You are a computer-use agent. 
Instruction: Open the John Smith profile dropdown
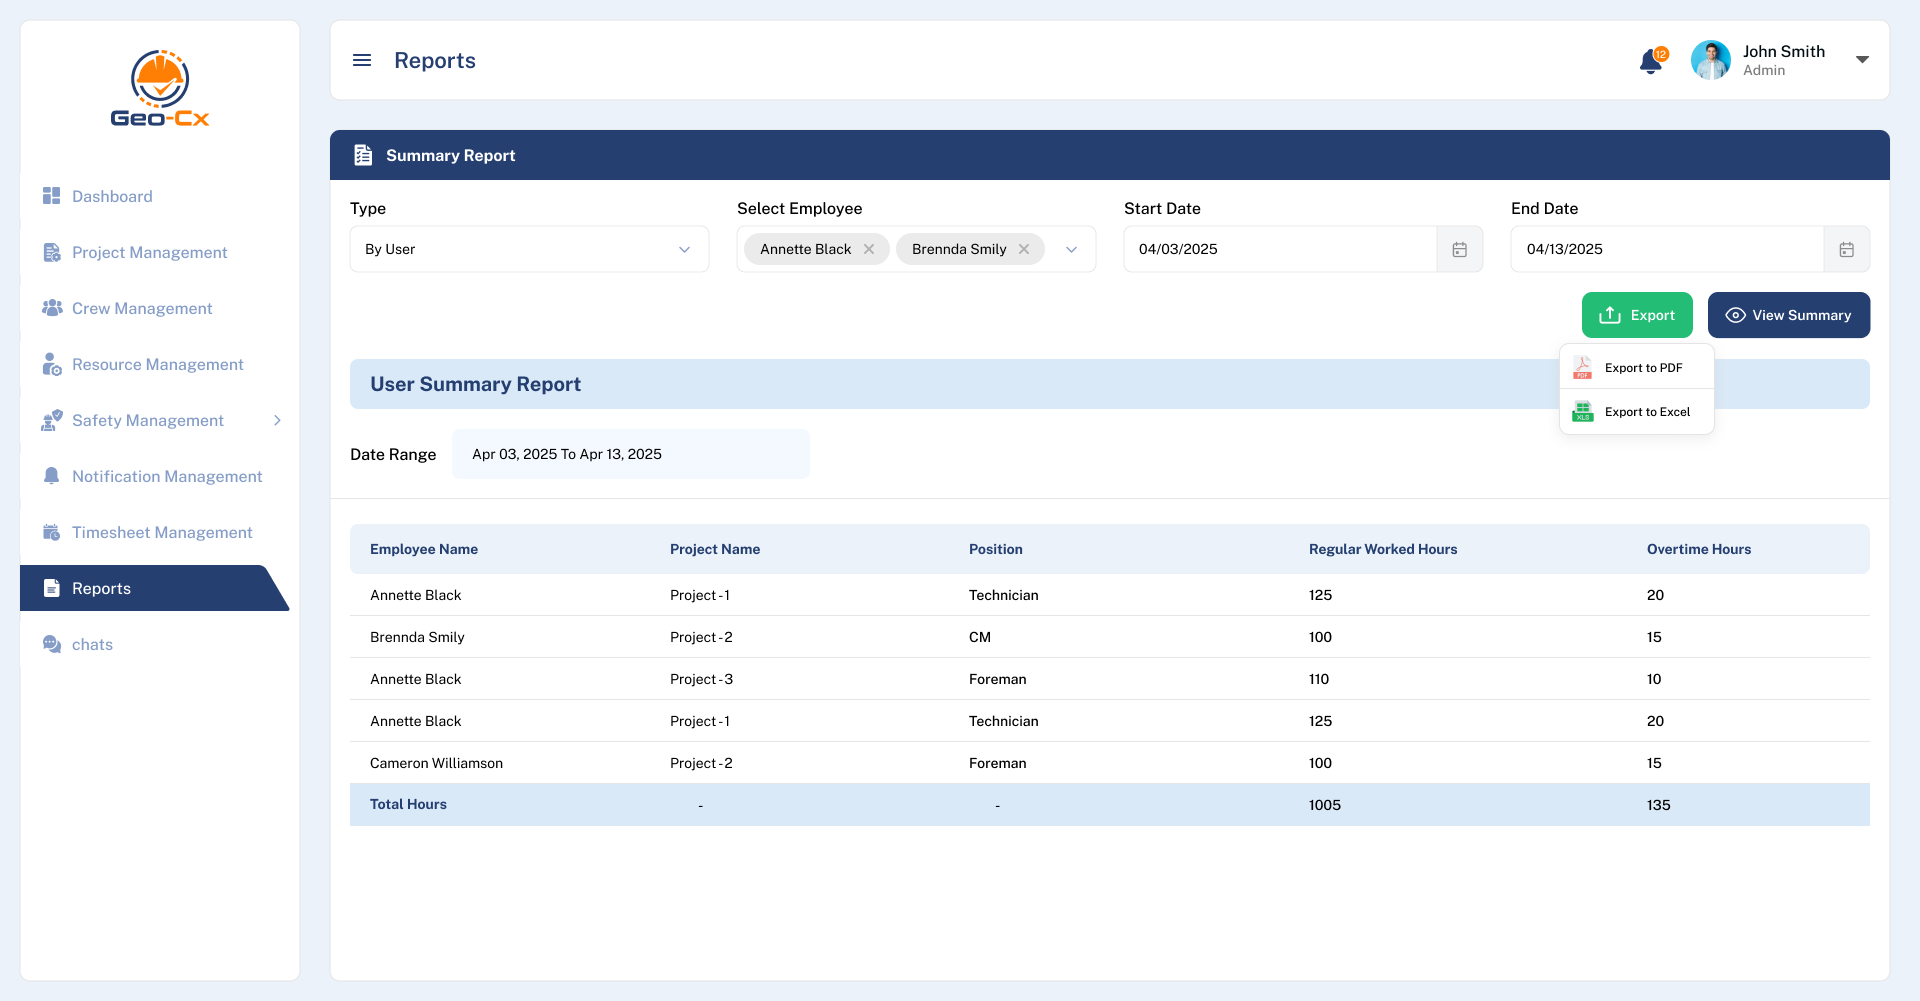pos(1862,59)
